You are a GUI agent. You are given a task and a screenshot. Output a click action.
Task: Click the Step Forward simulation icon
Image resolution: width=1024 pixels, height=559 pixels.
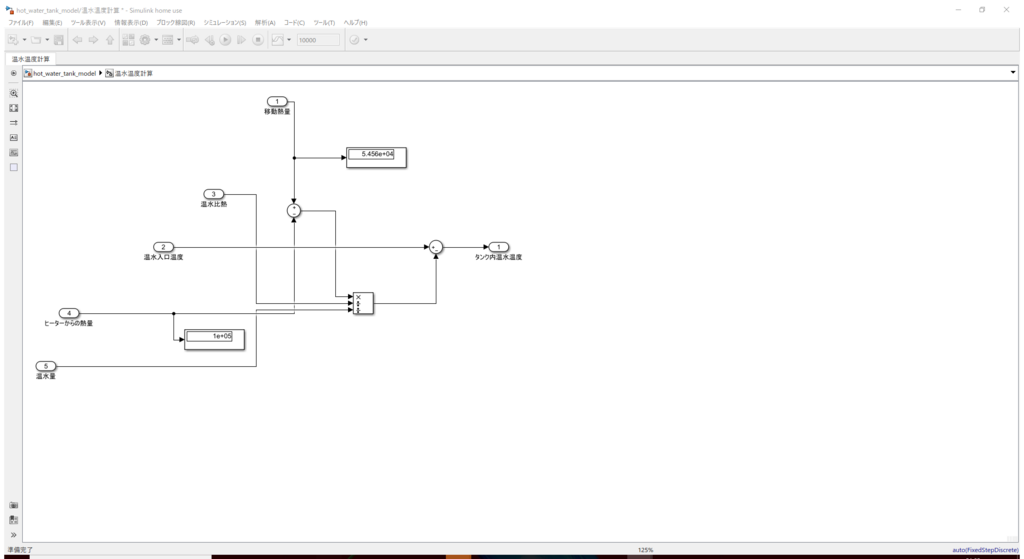coord(242,40)
